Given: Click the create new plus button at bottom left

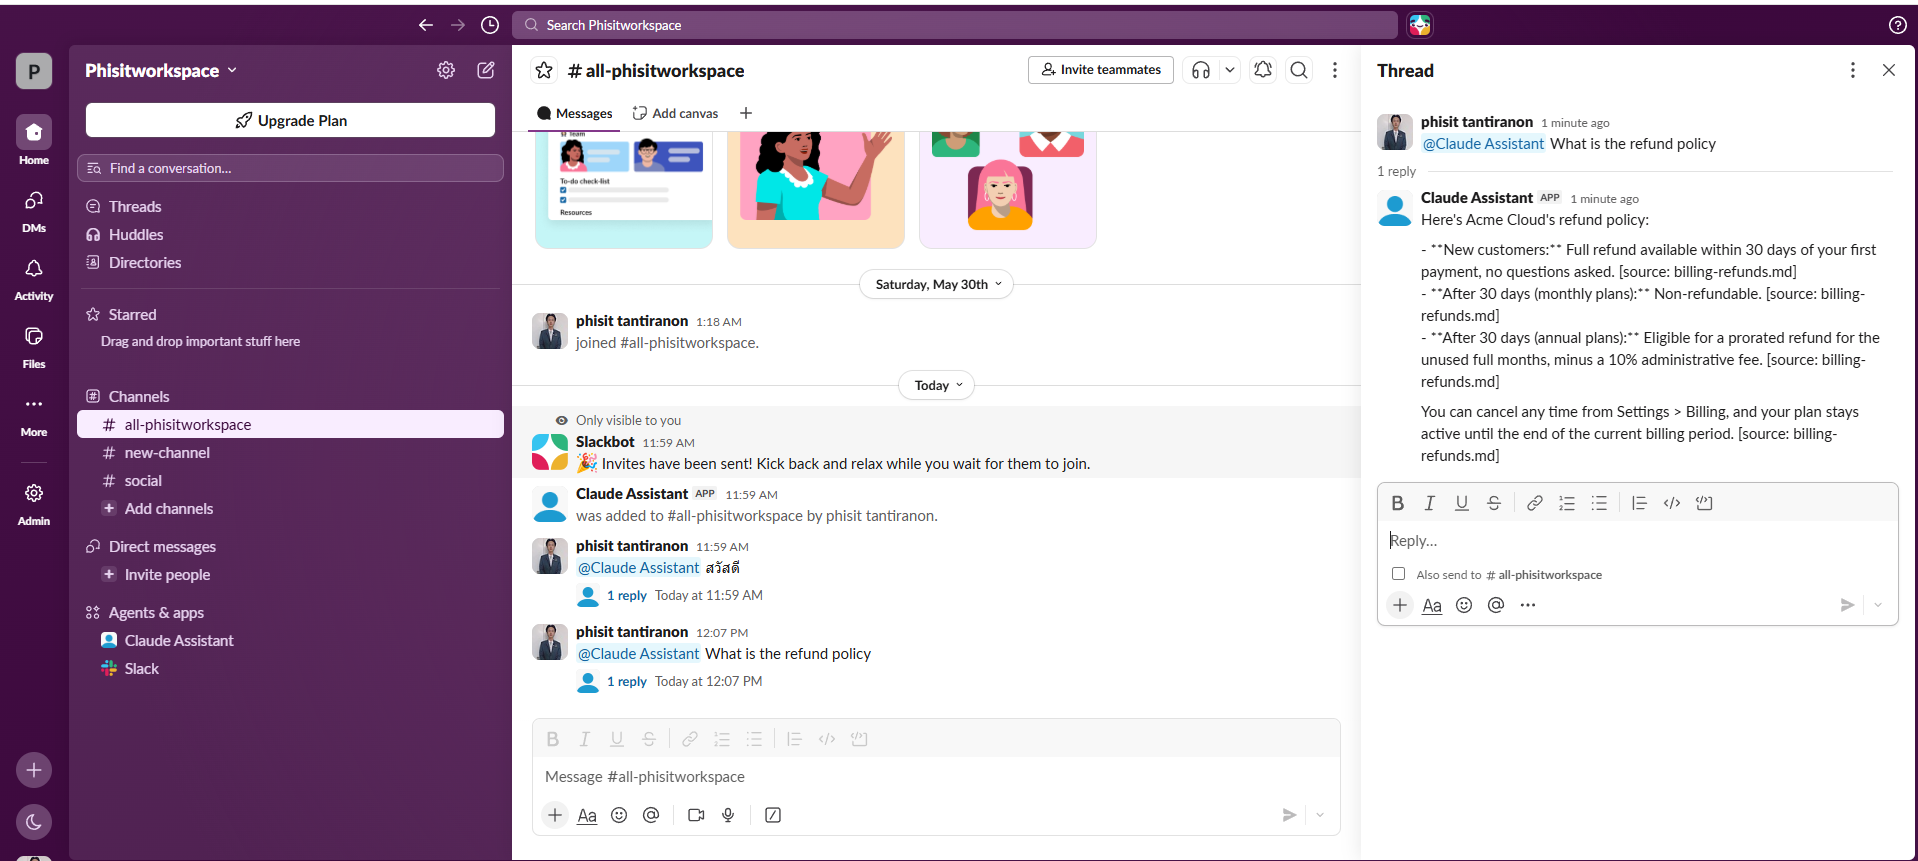Looking at the screenshot, I should [34, 770].
